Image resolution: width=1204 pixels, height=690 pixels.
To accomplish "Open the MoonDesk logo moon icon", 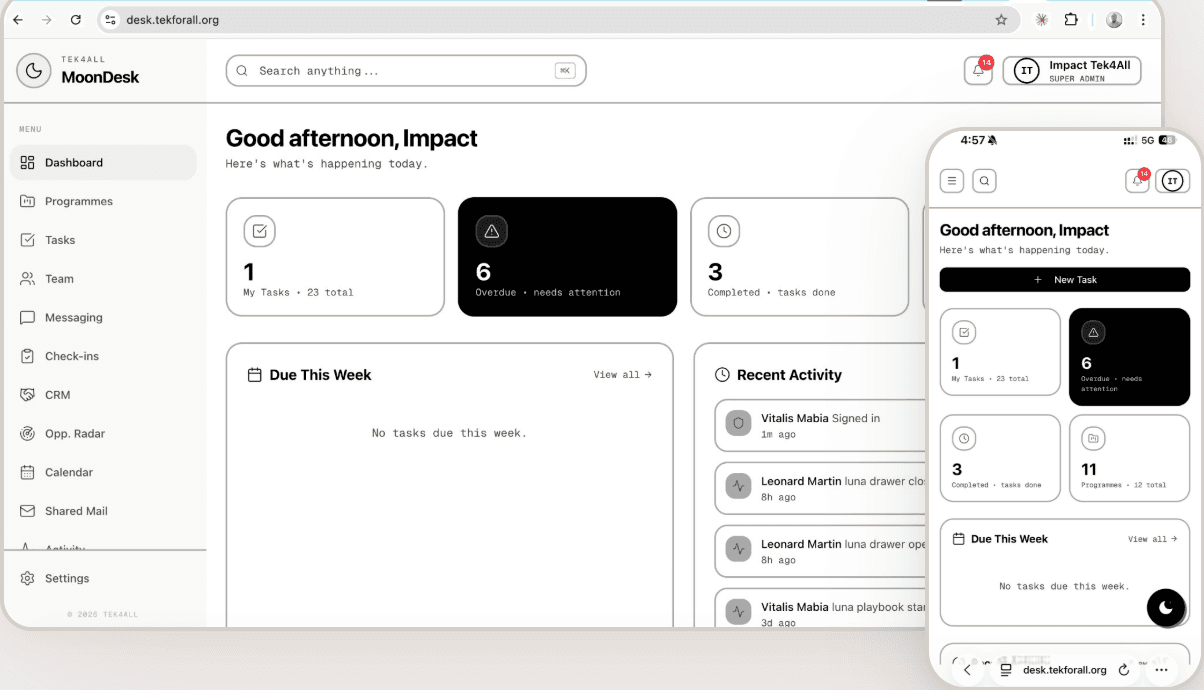I will pyautogui.click(x=33, y=69).
